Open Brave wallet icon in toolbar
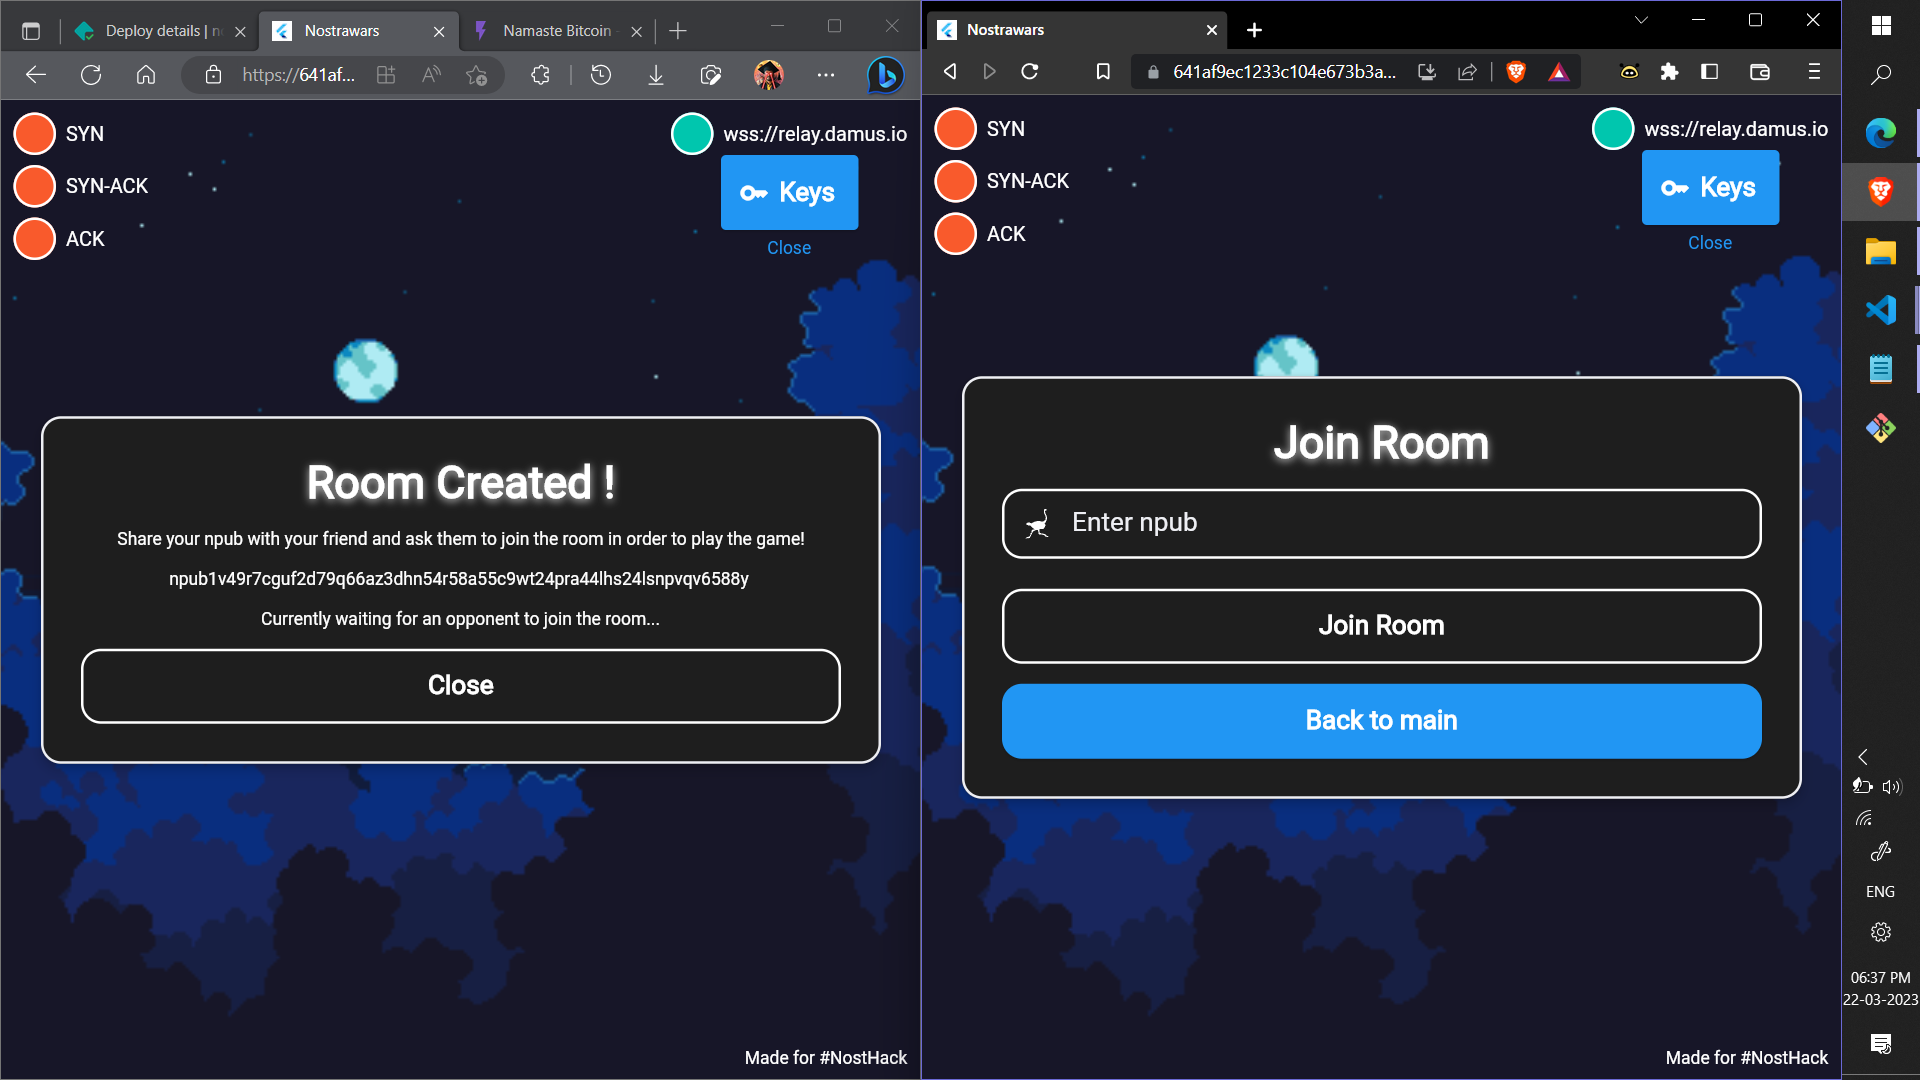The width and height of the screenshot is (1920, 1080). (x=1760, y=72)
